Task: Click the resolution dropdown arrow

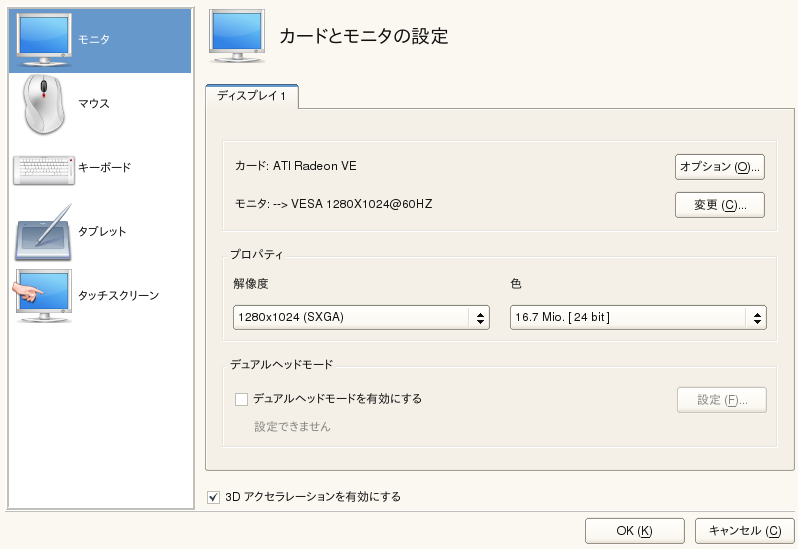Action: tap(480, 318)
